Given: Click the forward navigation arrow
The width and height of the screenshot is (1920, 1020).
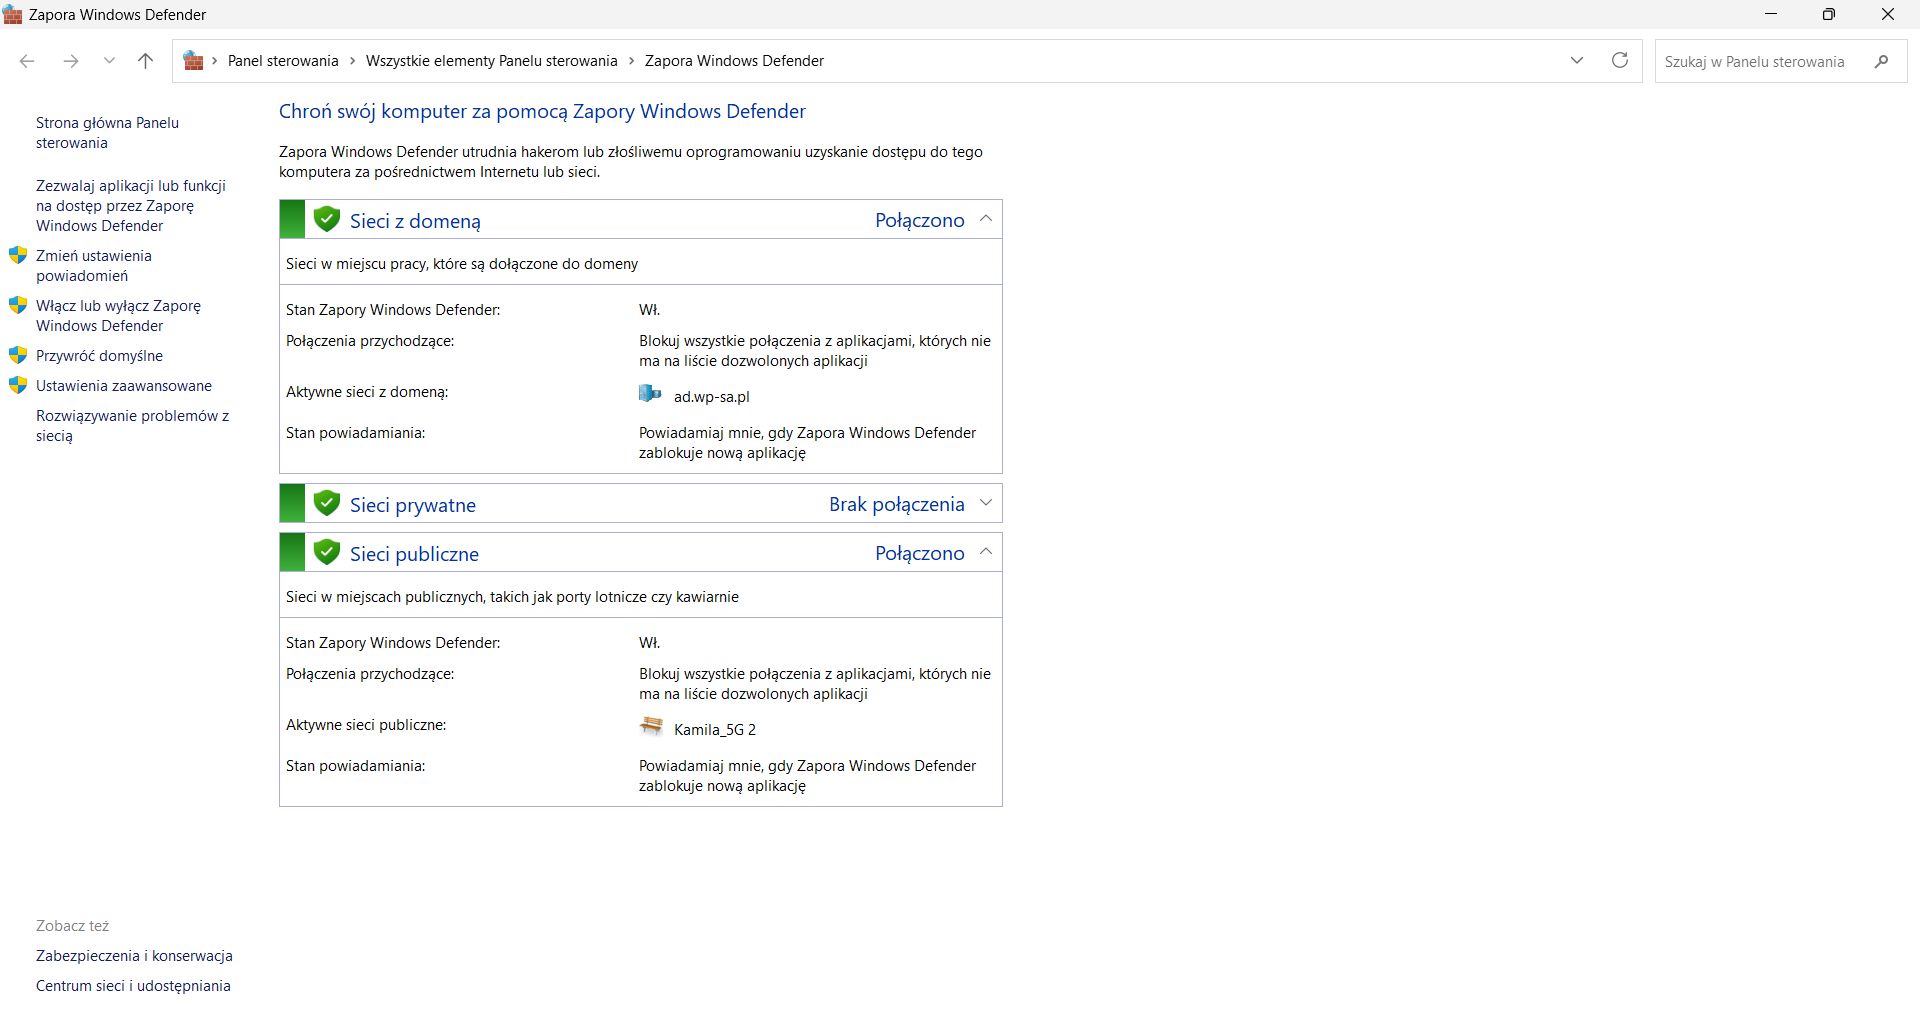Looking at the screenshot, I should tap(70, 61).
